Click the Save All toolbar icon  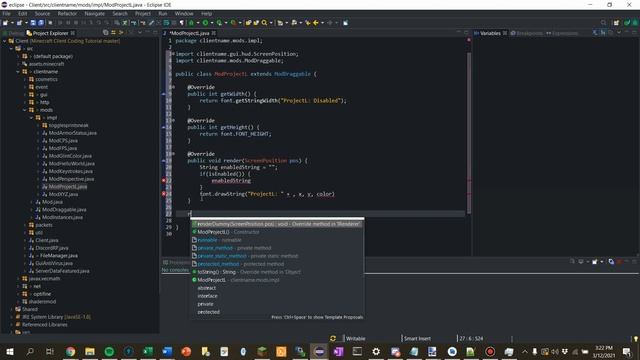40,23
